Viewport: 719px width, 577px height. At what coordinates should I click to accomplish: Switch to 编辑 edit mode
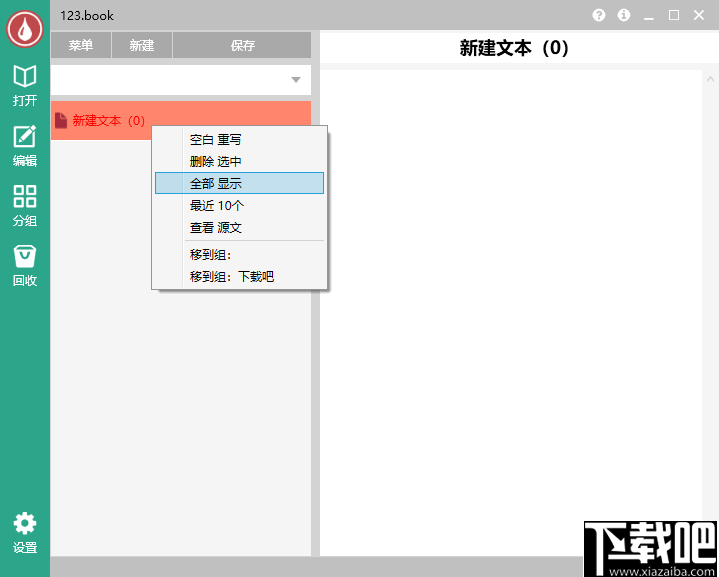click(25, 145)
